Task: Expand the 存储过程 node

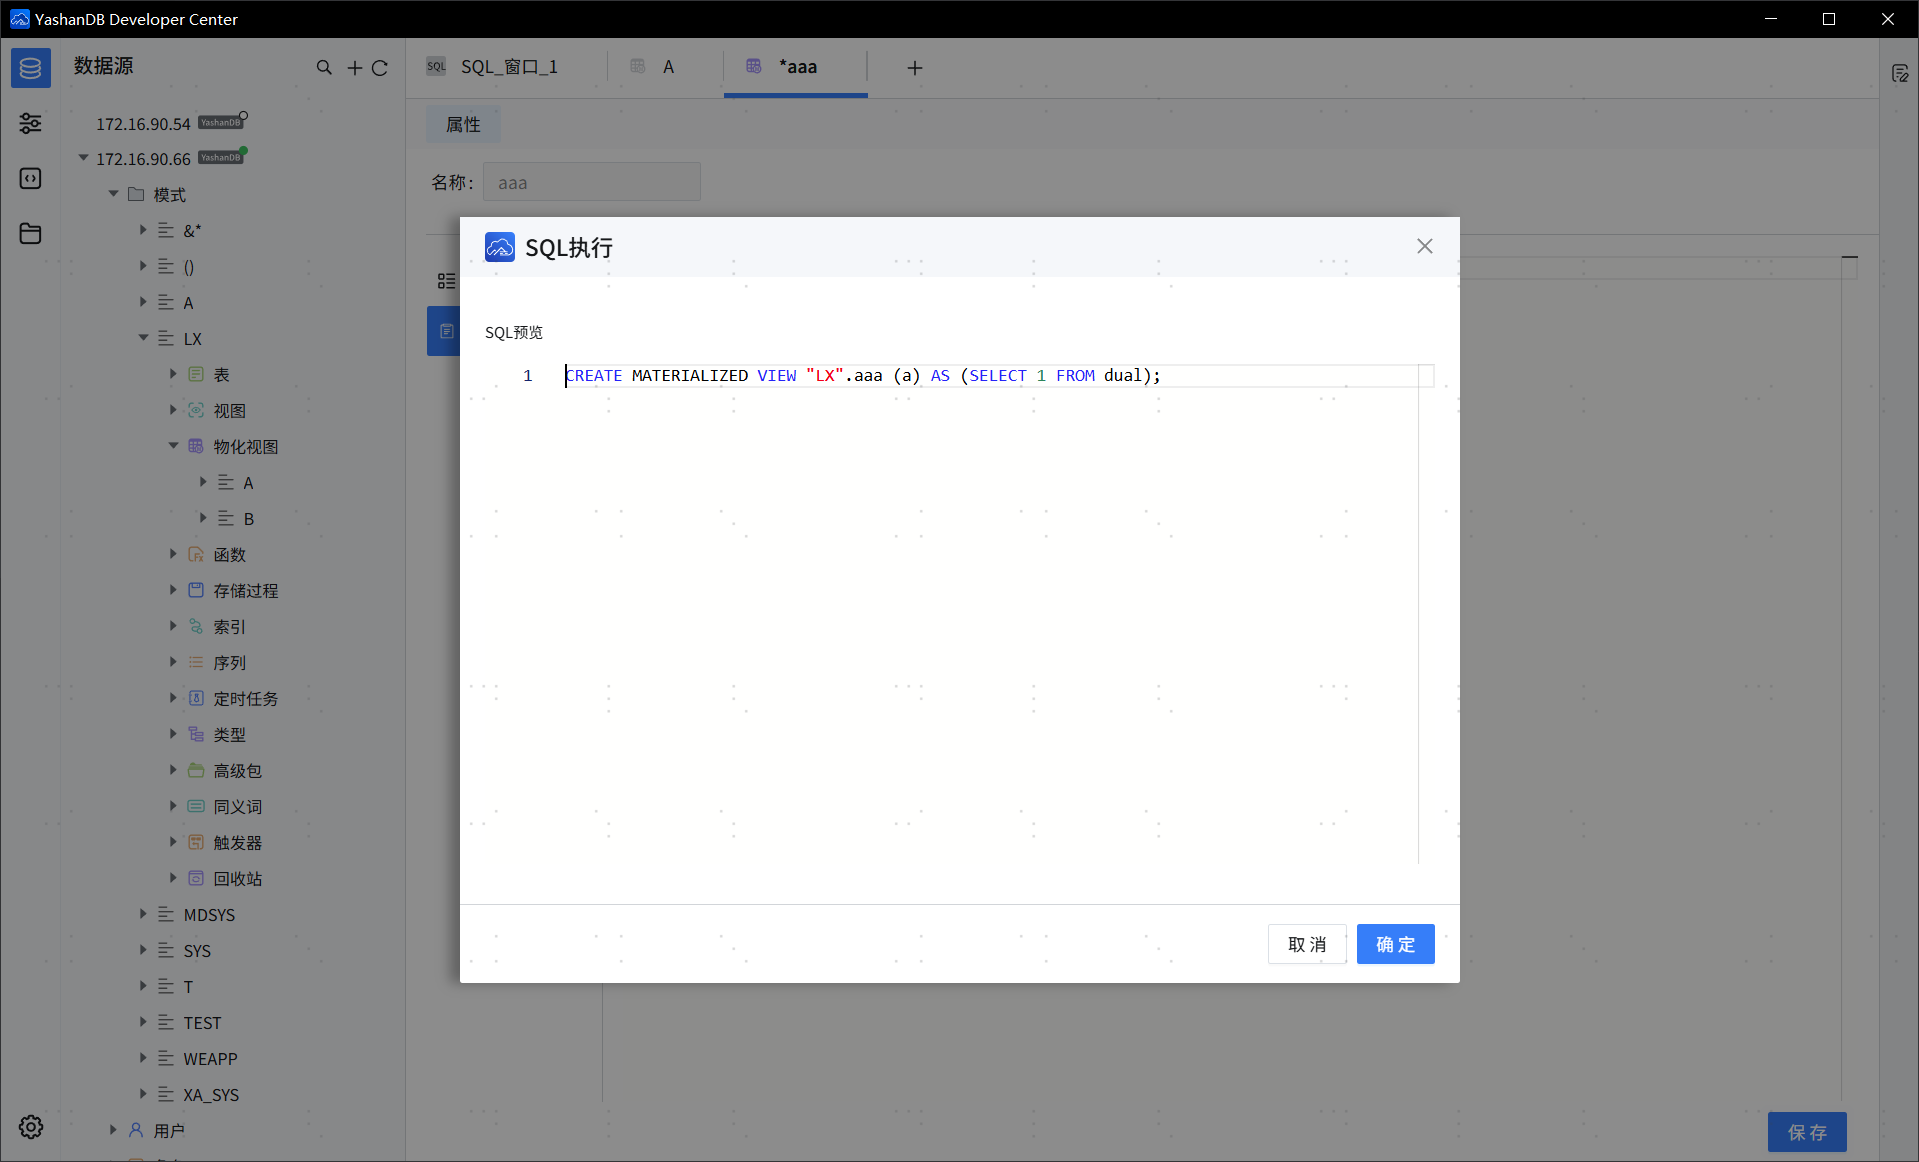Action: 173,590
